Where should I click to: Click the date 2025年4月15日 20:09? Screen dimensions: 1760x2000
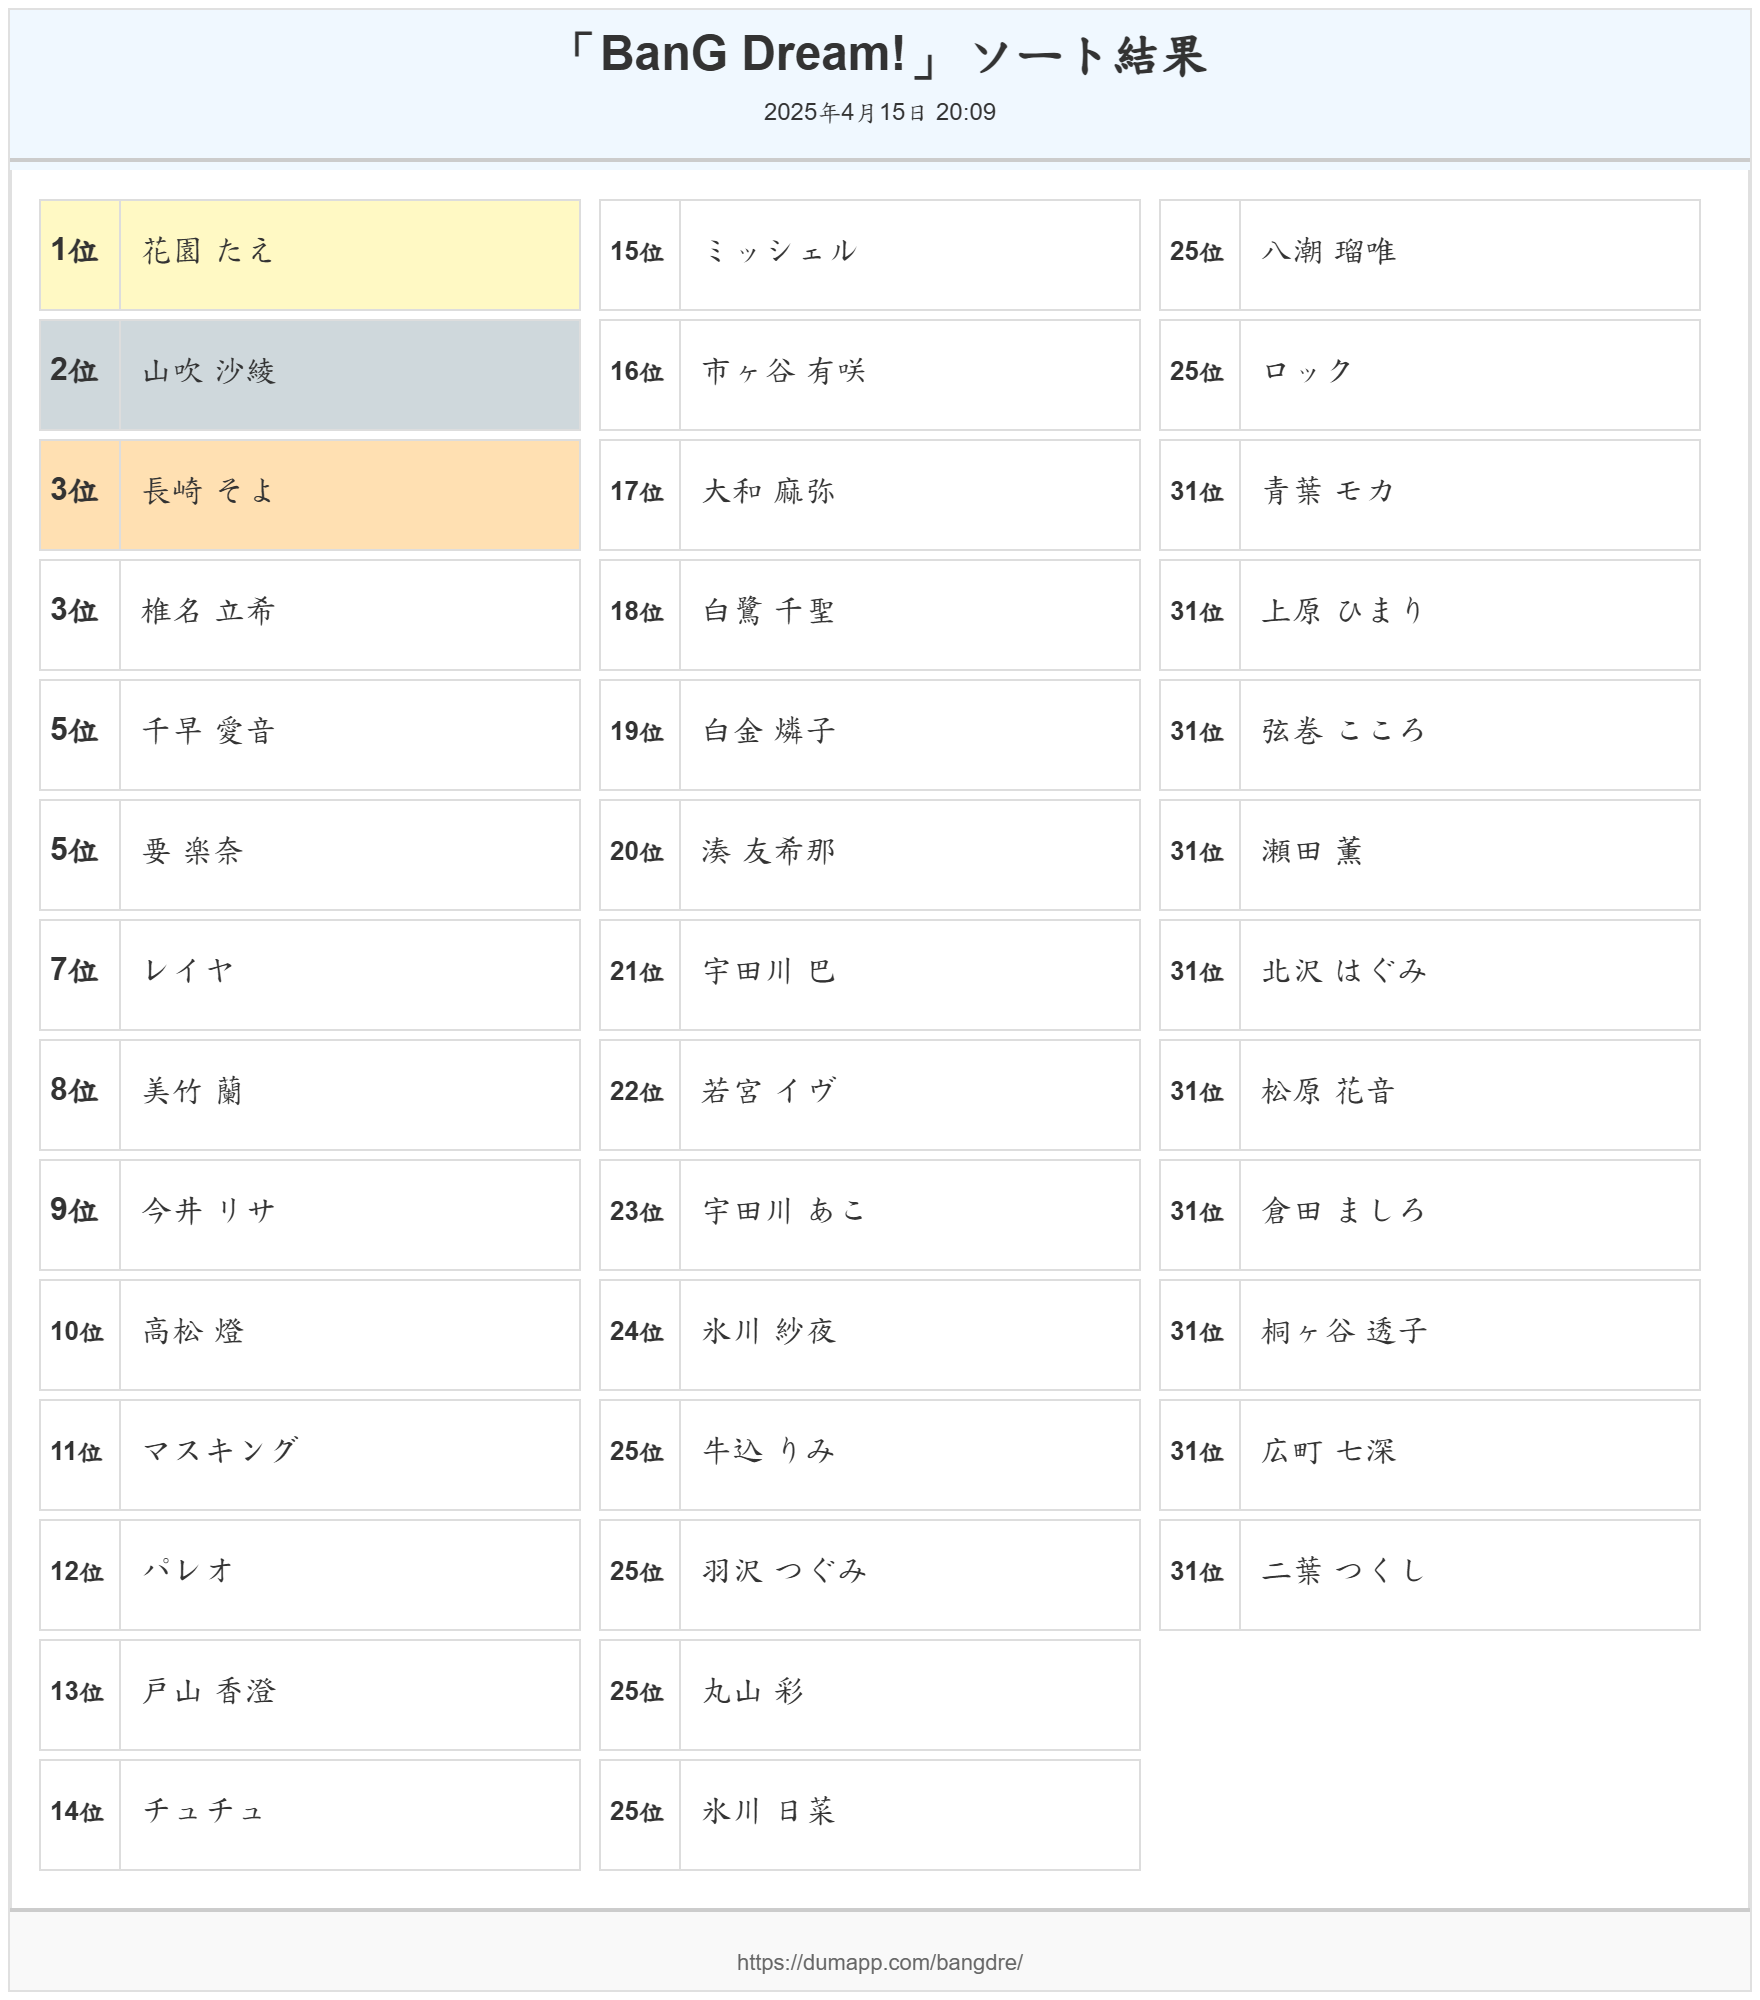coord(879,112)
